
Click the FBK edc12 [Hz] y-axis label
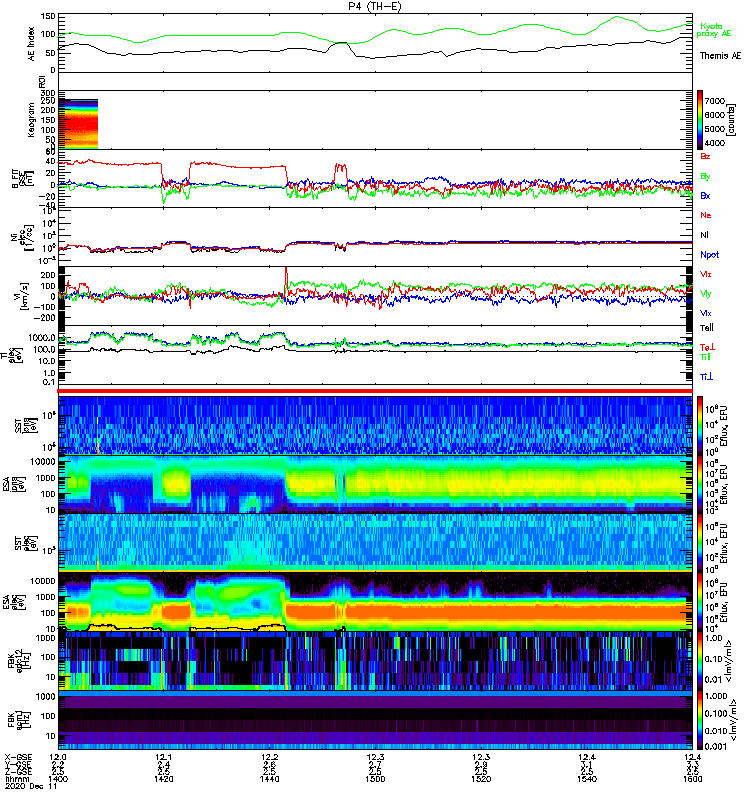[19, 660]
